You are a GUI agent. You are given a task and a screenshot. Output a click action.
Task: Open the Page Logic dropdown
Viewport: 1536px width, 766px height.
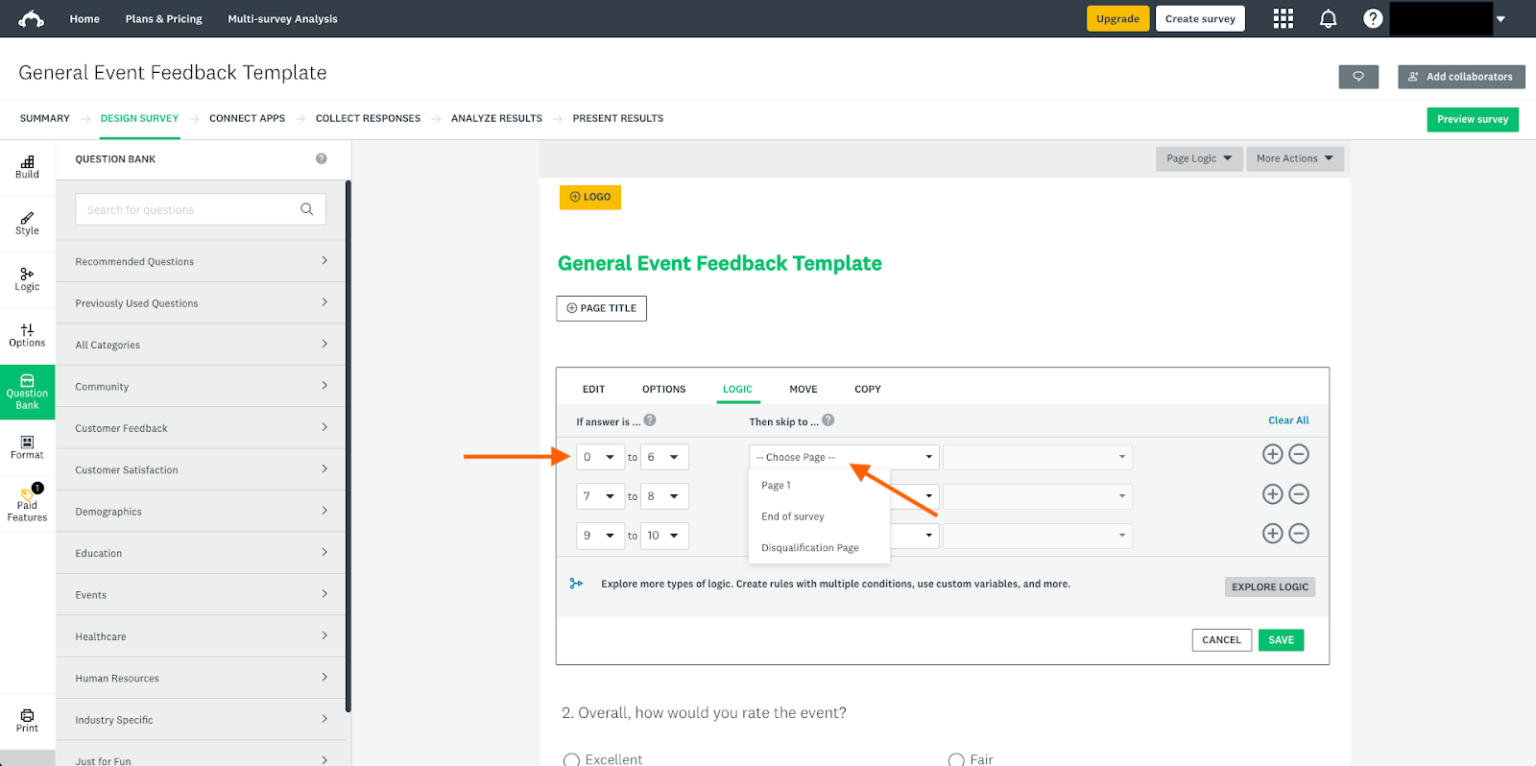pyautogui.click(x=1198, y=158)
